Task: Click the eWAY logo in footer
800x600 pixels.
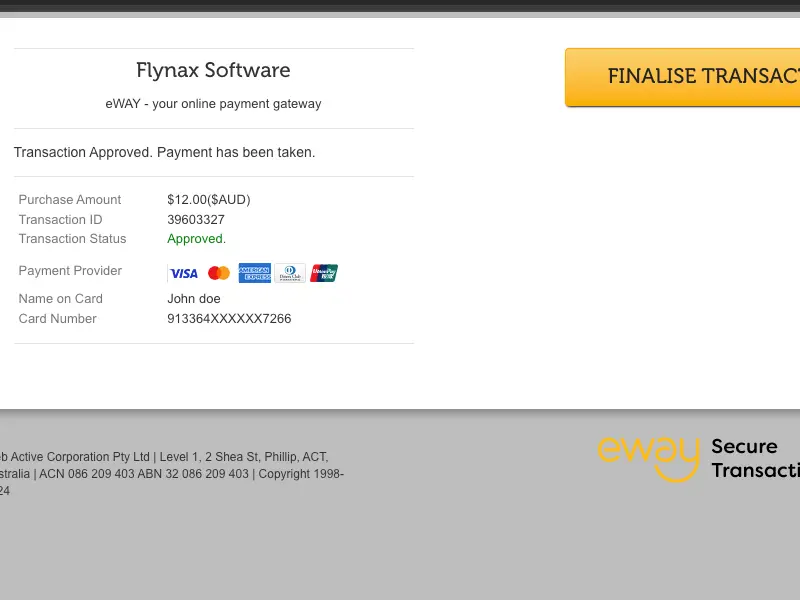Action: 649,459
